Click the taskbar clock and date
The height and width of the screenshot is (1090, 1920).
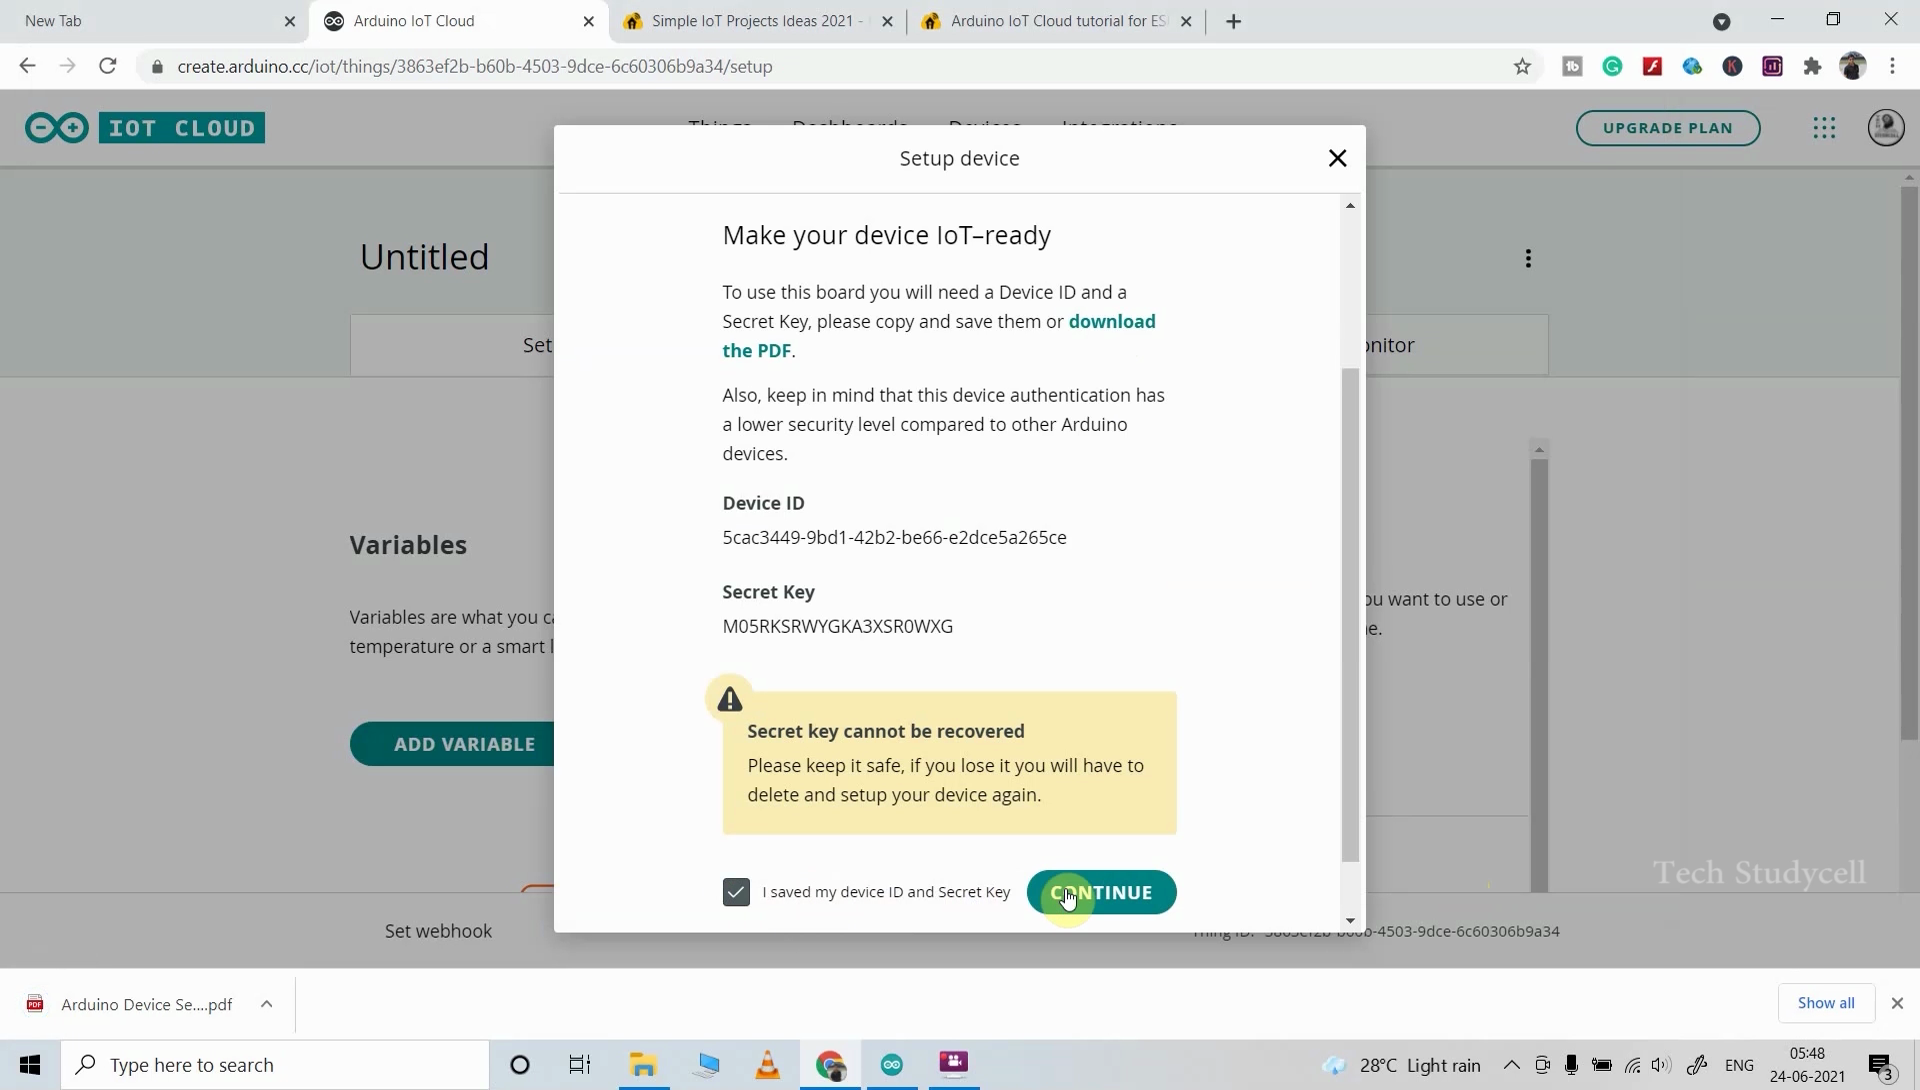(x=1807, y=1065)
